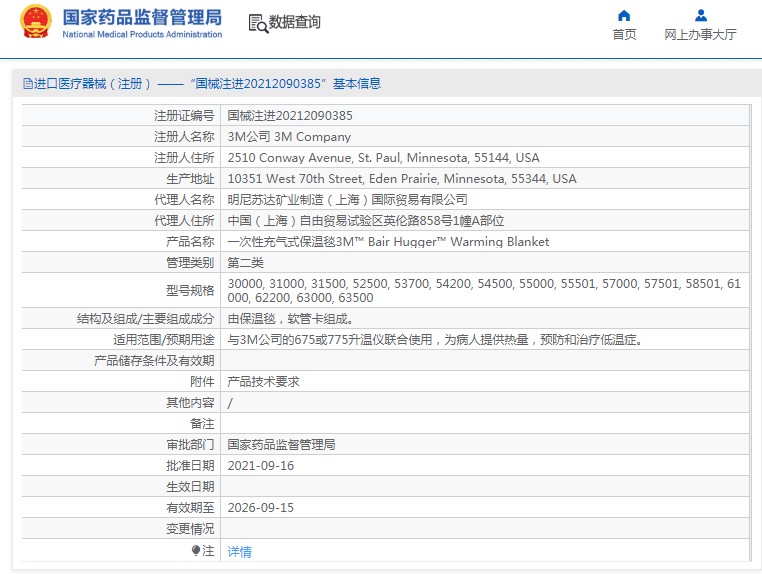The height and width of the screenshot is (574, 762).
Task: Click the document icon before 进口医疗器械
Action: pos(27,84)
